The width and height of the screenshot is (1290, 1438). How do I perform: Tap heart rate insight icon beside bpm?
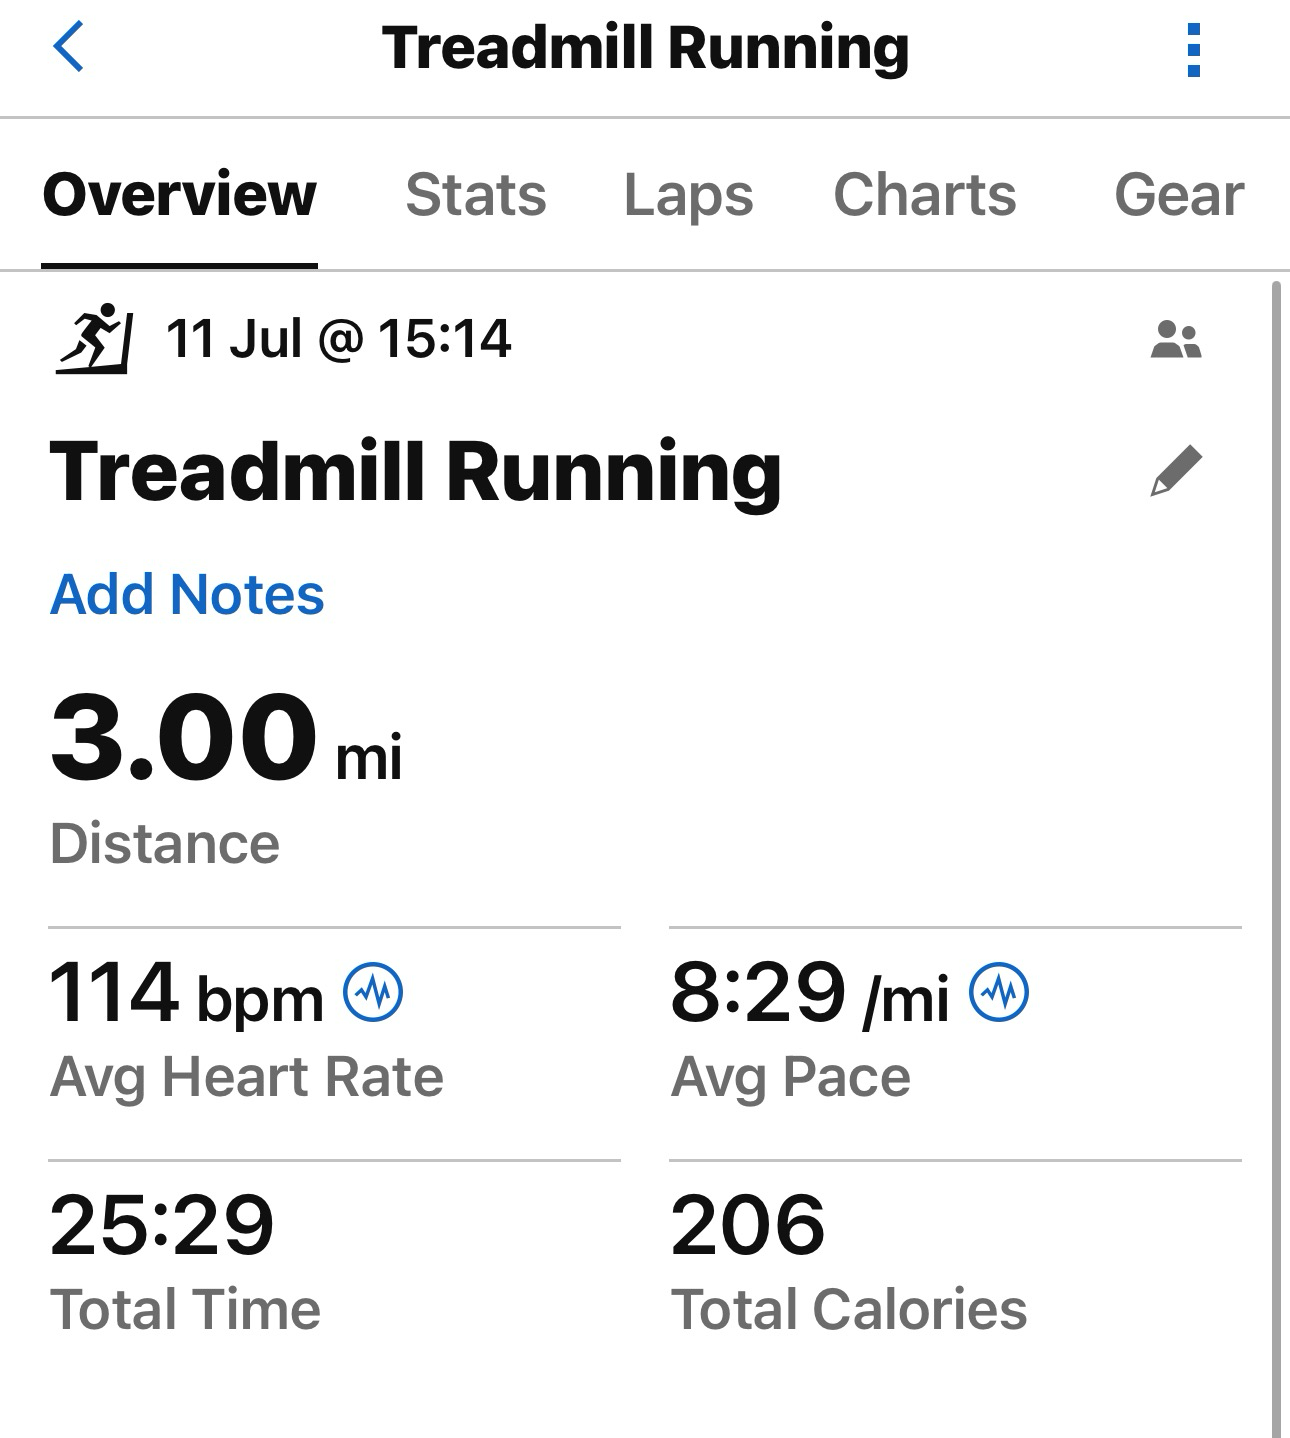(x=373, y=992)
